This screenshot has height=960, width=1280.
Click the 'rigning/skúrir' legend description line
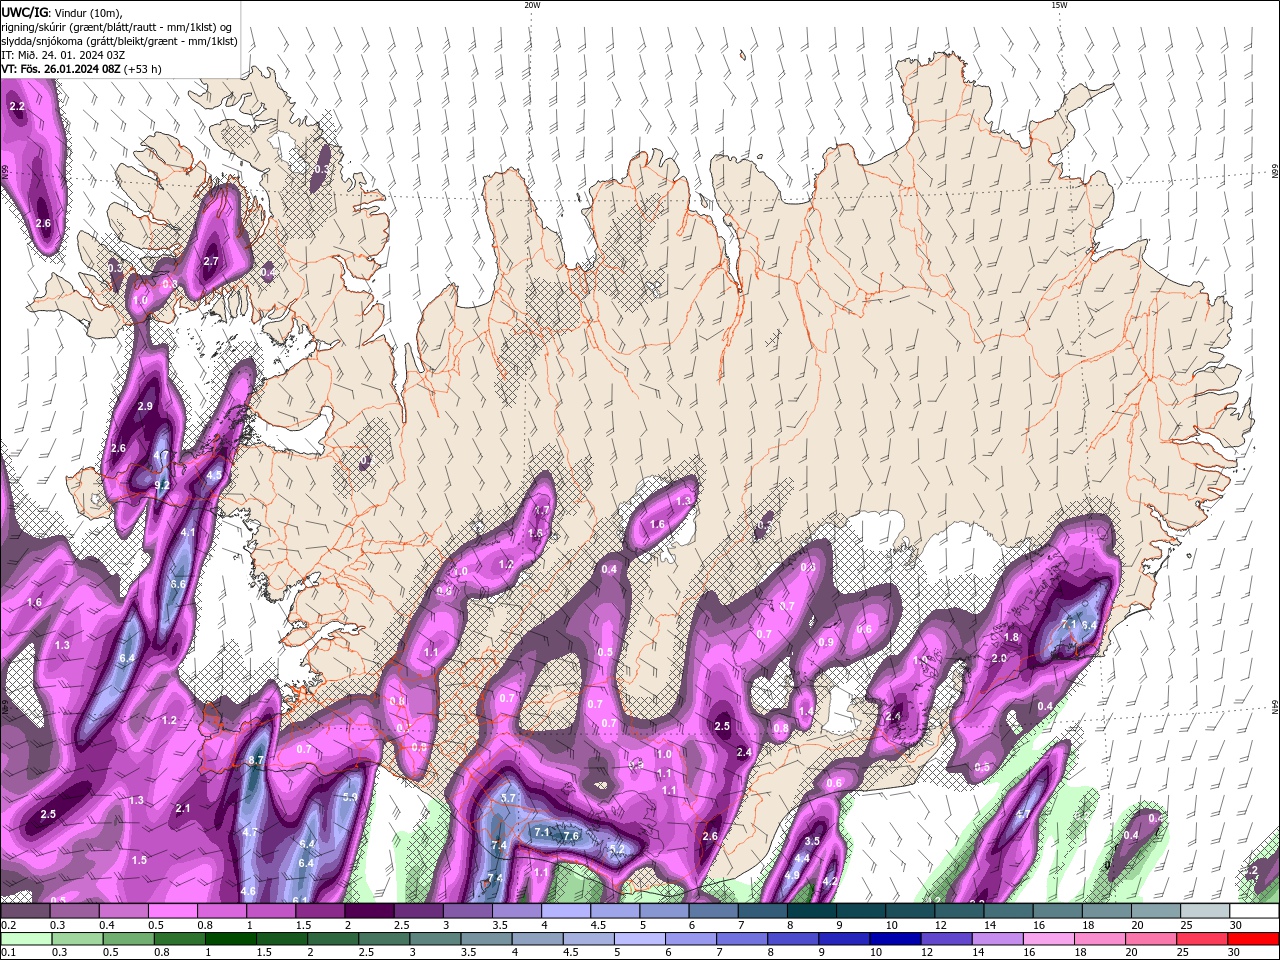pos(118,26)
